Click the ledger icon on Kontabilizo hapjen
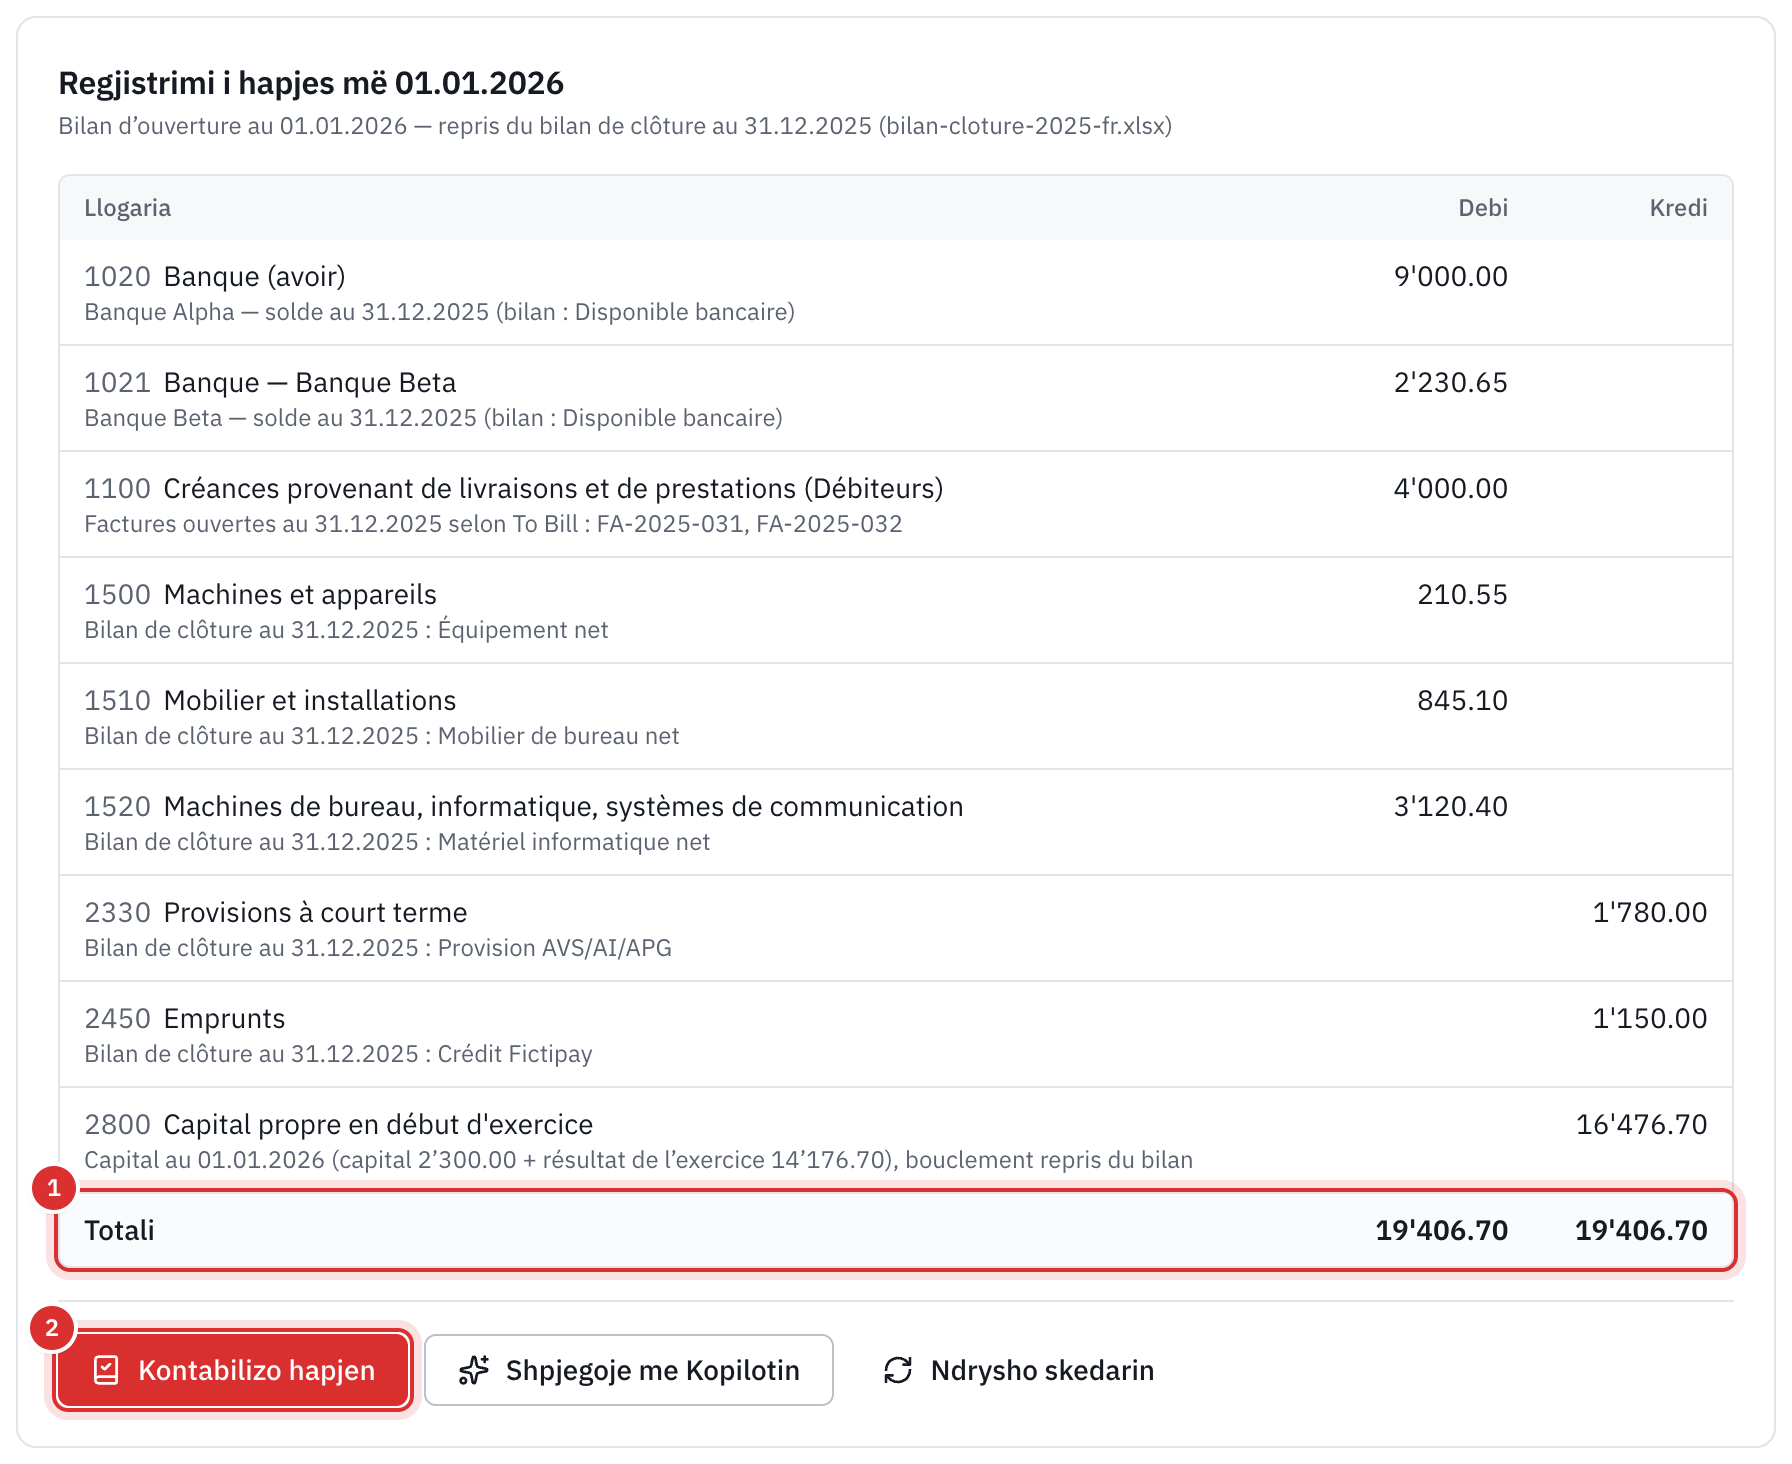This screenshot has height=1464, width=1792. point(106,1370)
